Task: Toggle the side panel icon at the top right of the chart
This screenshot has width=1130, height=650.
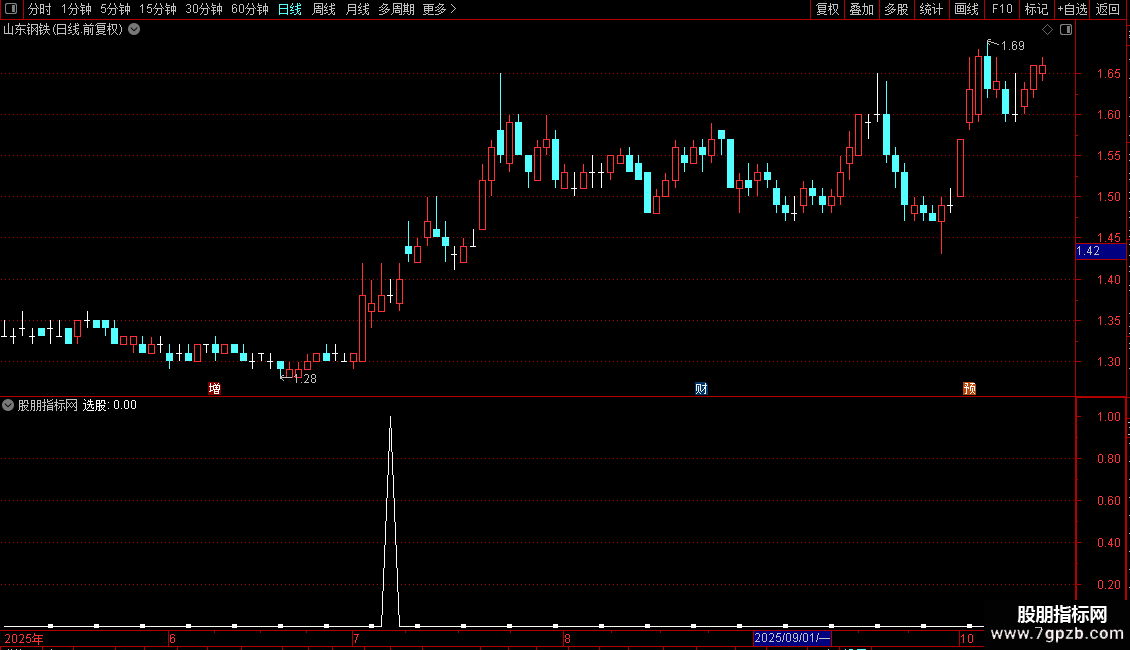Action: [x=1066, y=30]
